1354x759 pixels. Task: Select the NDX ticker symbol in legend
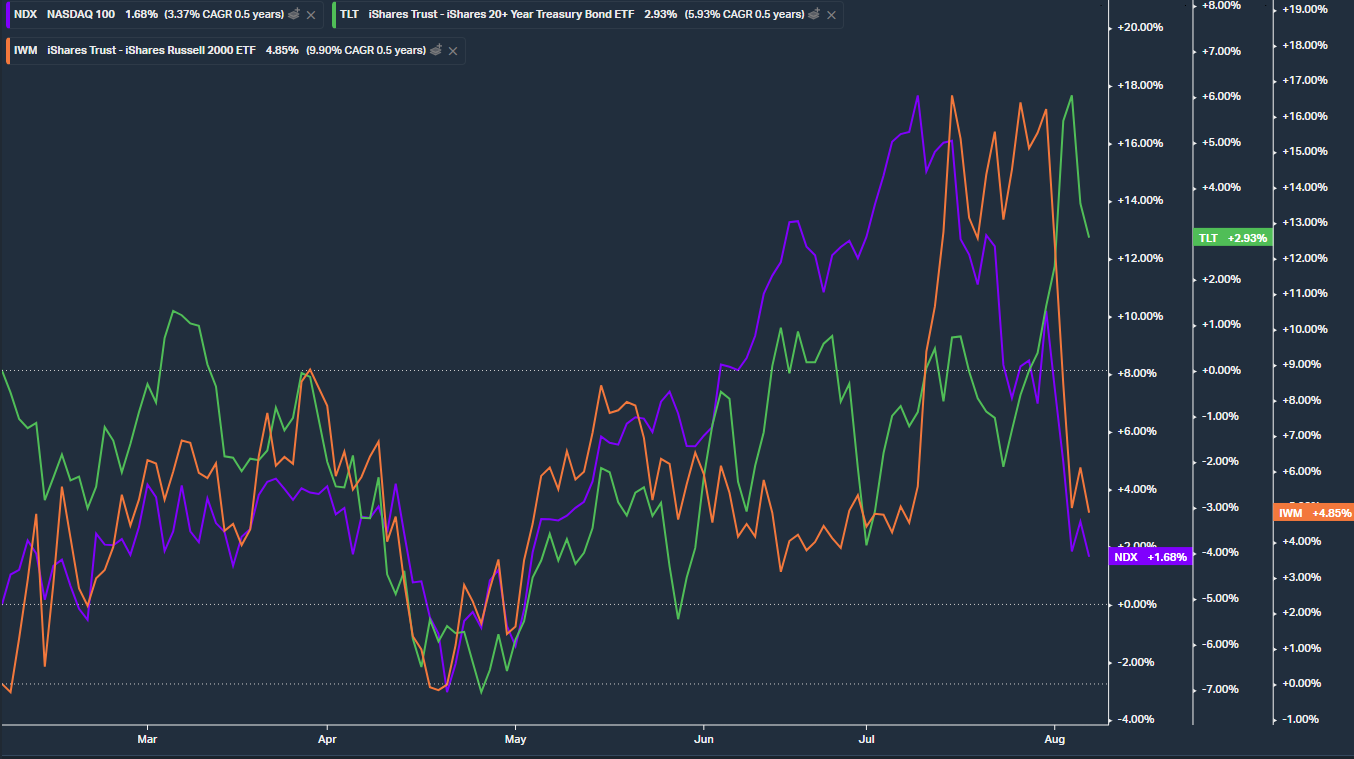tap(26, 15)
